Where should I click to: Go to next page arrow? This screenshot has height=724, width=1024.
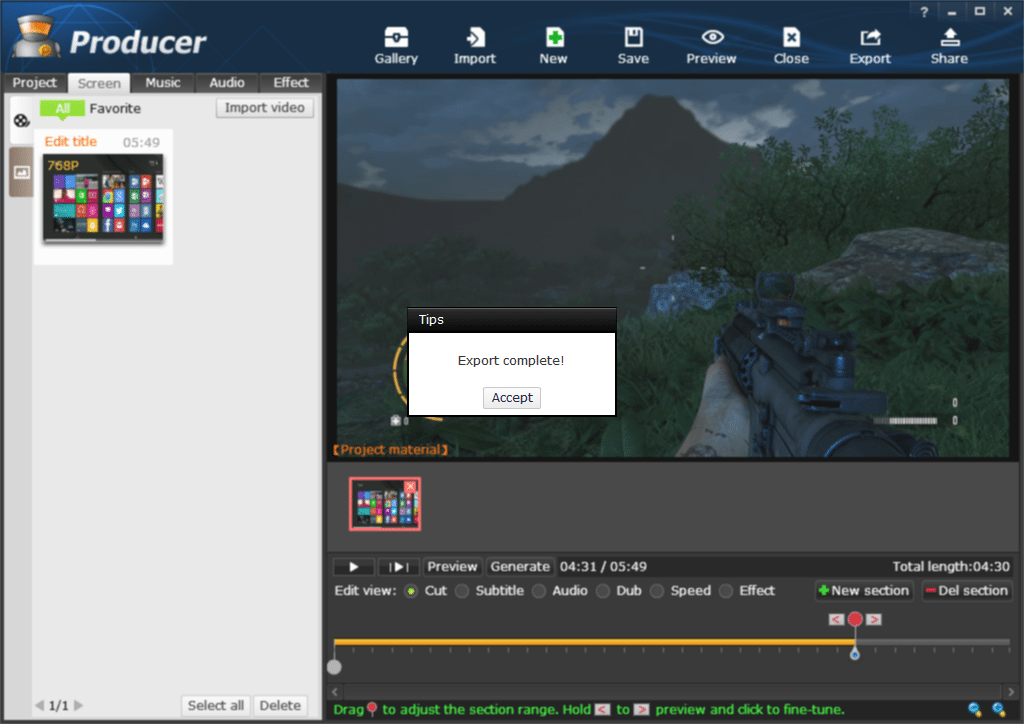click(79, 706)
